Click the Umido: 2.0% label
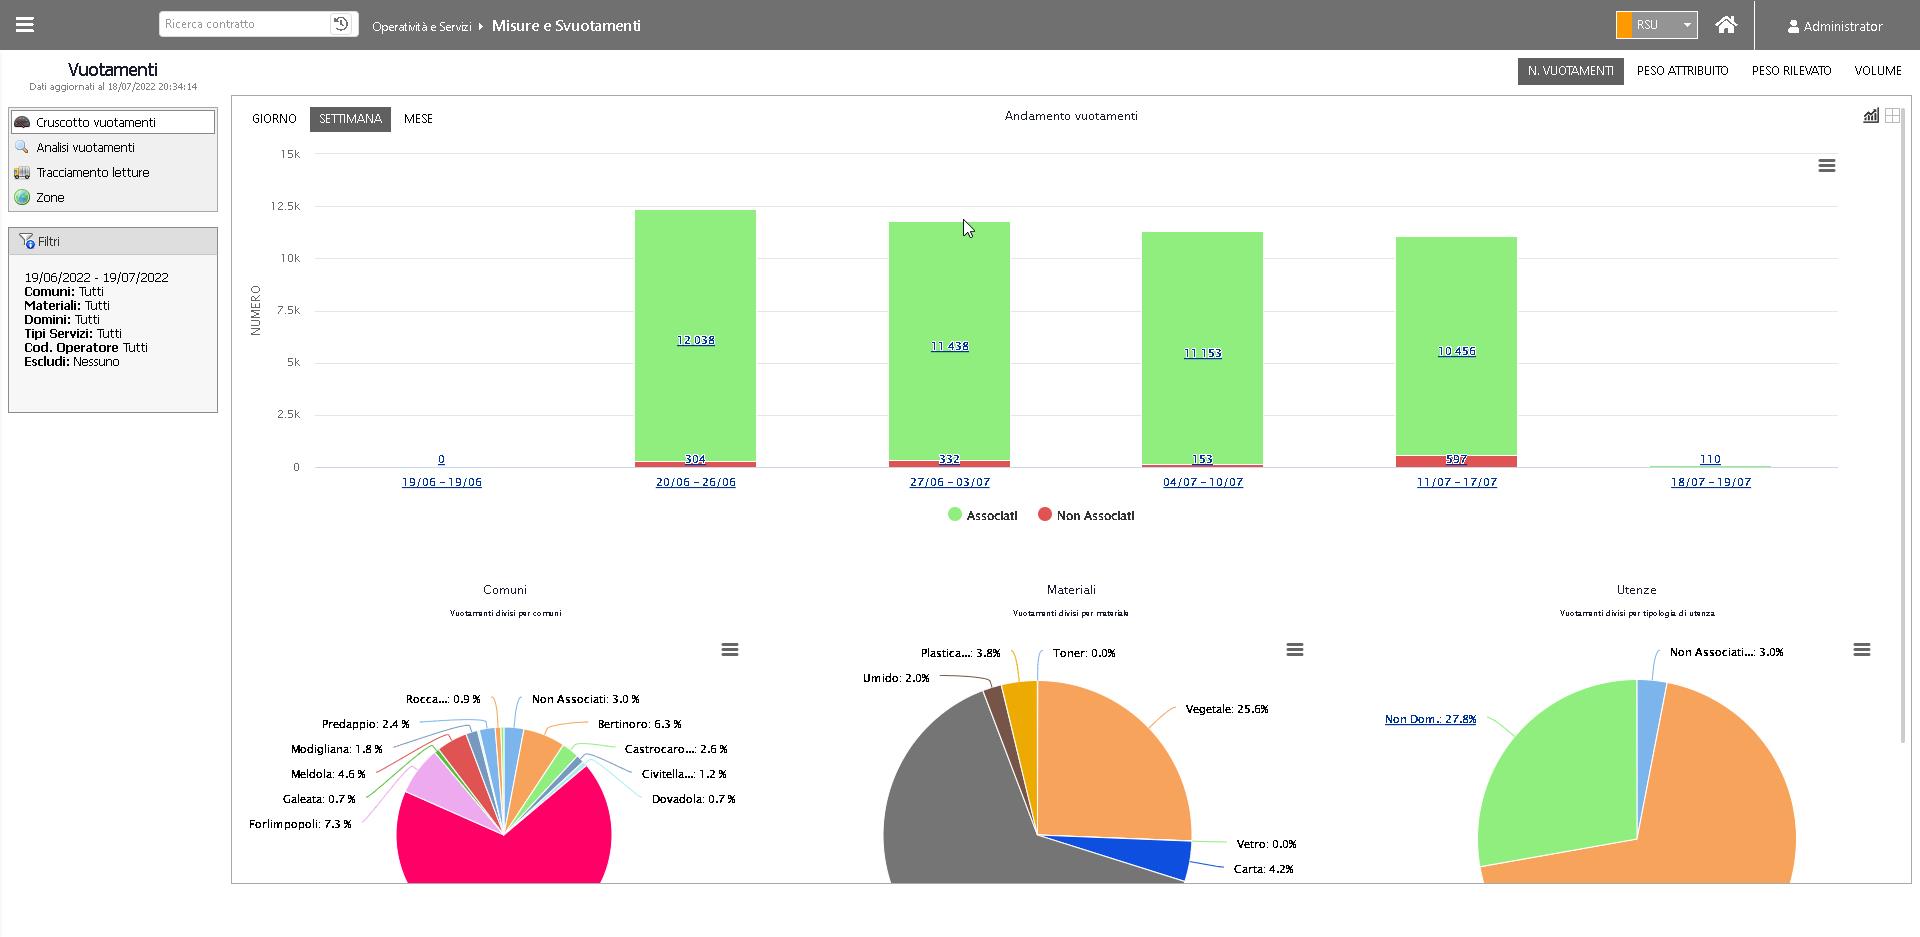The image size is (1920, 937). coord(896,678)
